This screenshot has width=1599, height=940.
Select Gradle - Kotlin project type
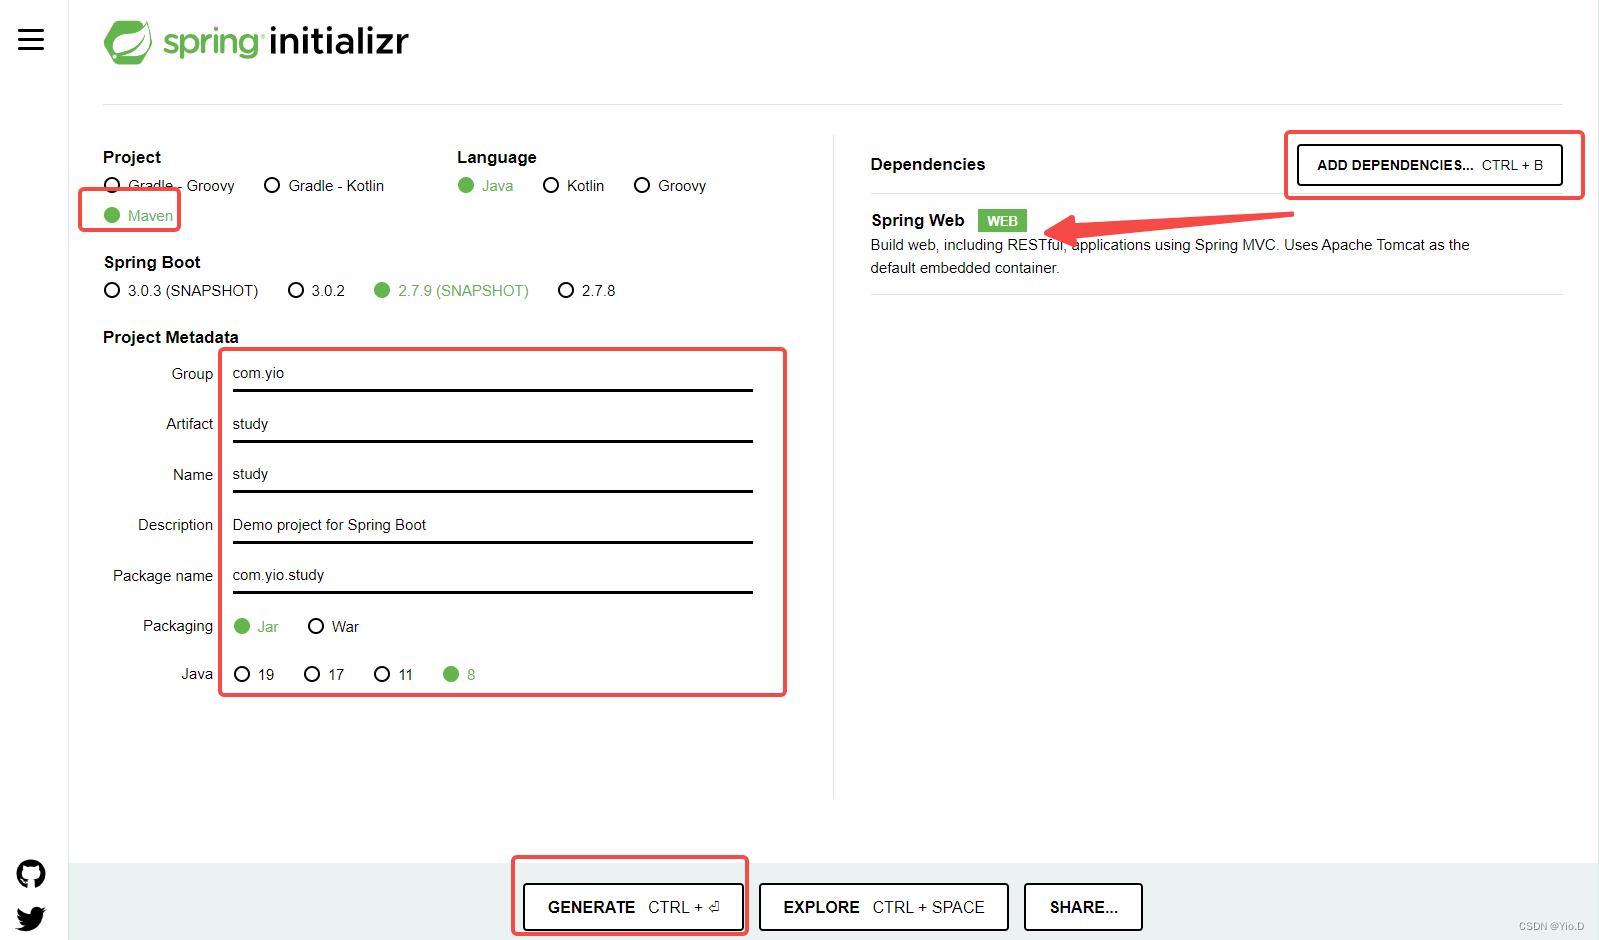click(x=324, y=186)
